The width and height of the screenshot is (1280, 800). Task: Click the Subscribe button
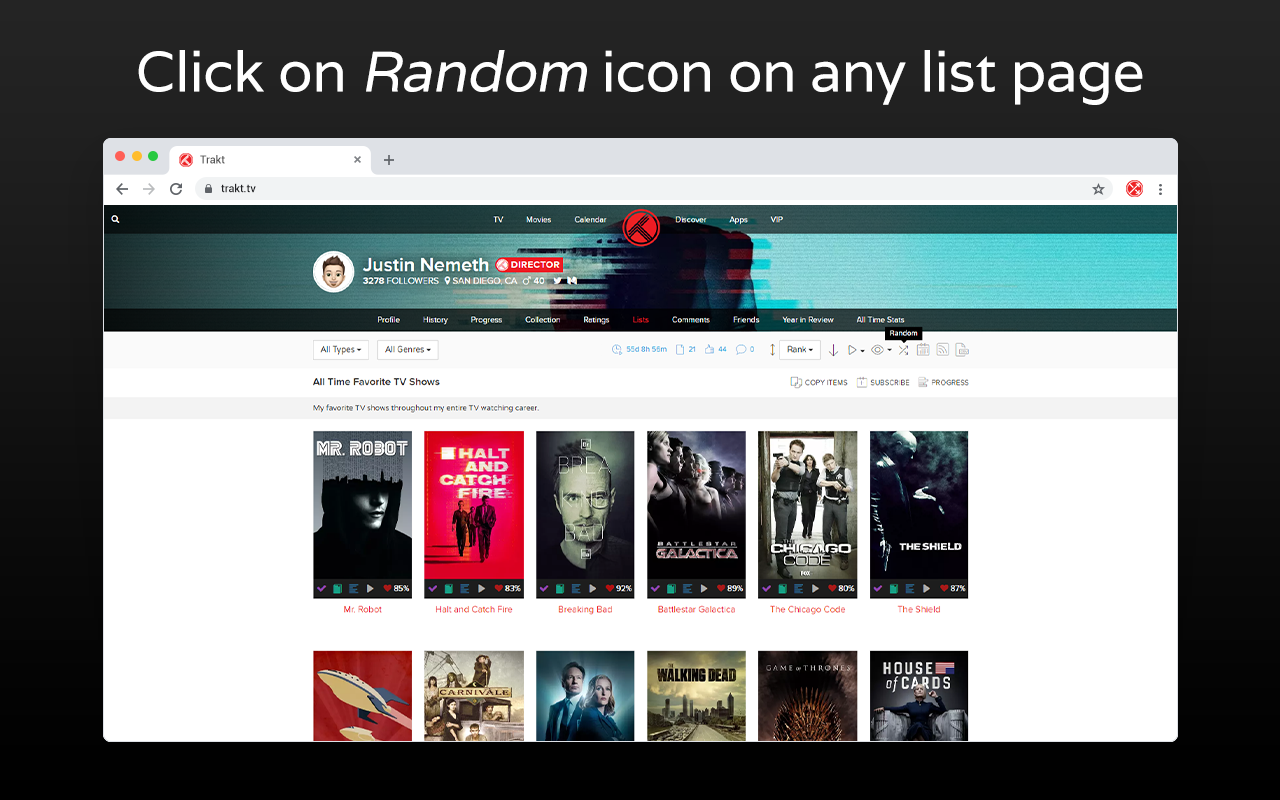(x=883, y=382)
